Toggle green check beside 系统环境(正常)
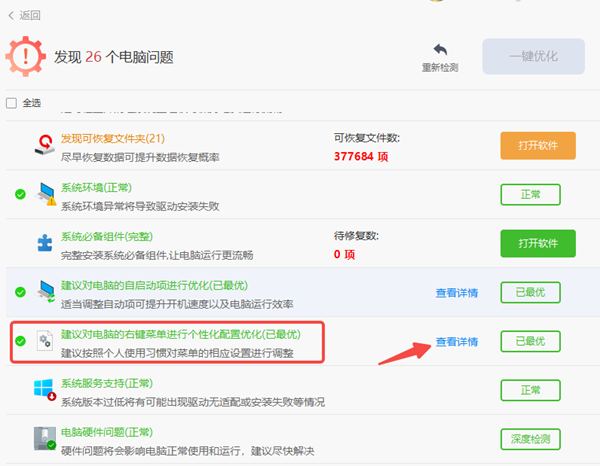600x466 pixels. (x=20, y=194)
